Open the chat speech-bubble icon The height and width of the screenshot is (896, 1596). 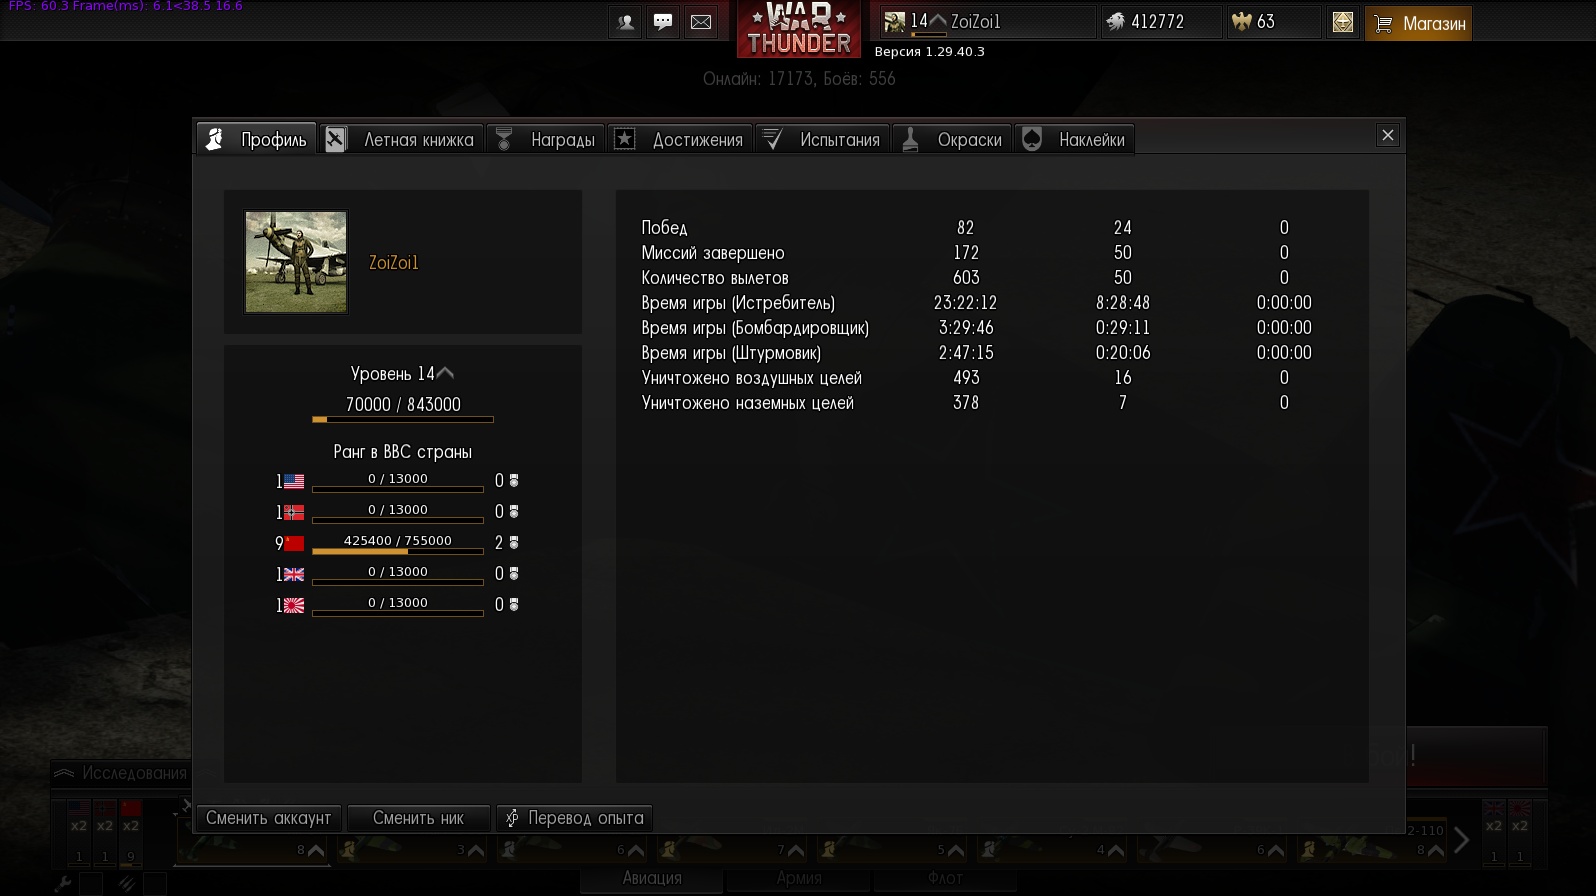click(x=663, y=22)
